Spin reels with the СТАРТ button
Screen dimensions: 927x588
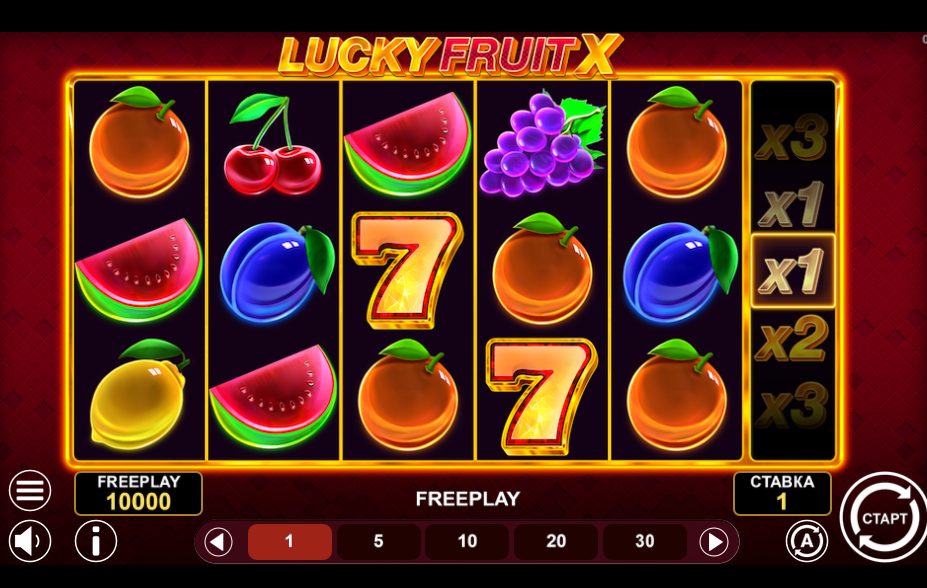click(x=884, y=518)
